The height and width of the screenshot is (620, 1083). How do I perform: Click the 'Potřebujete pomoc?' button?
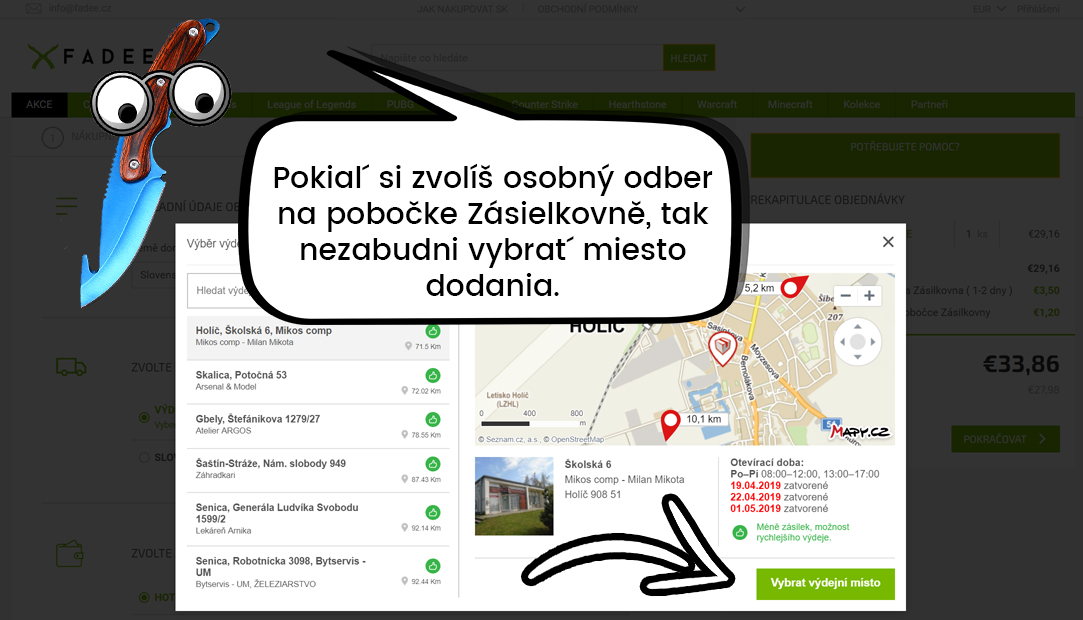[x=905, y=155]
